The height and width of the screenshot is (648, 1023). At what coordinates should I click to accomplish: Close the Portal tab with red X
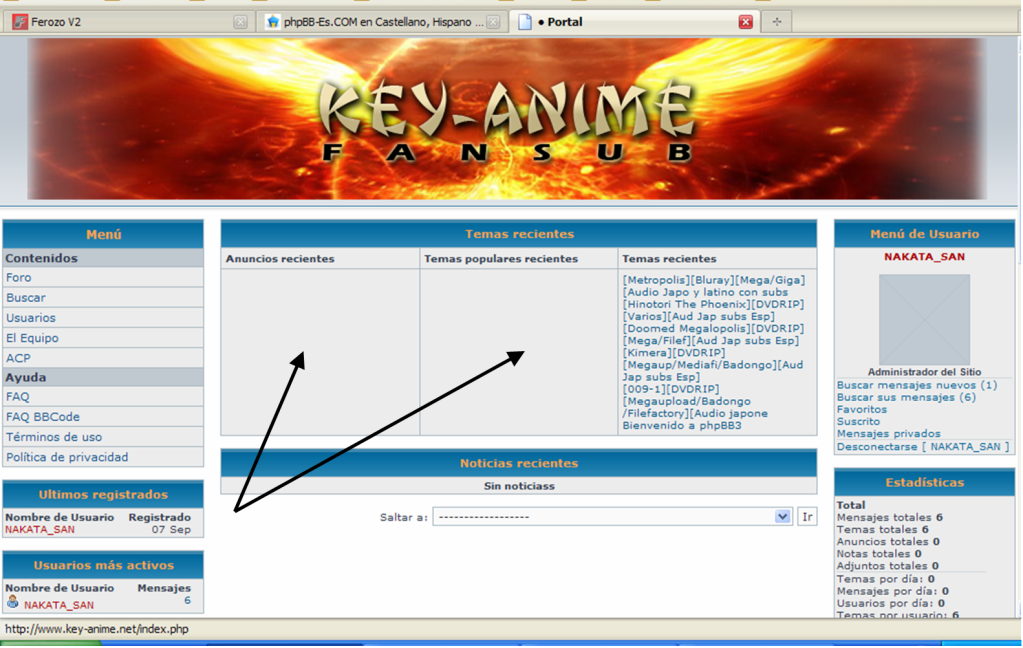745,22
